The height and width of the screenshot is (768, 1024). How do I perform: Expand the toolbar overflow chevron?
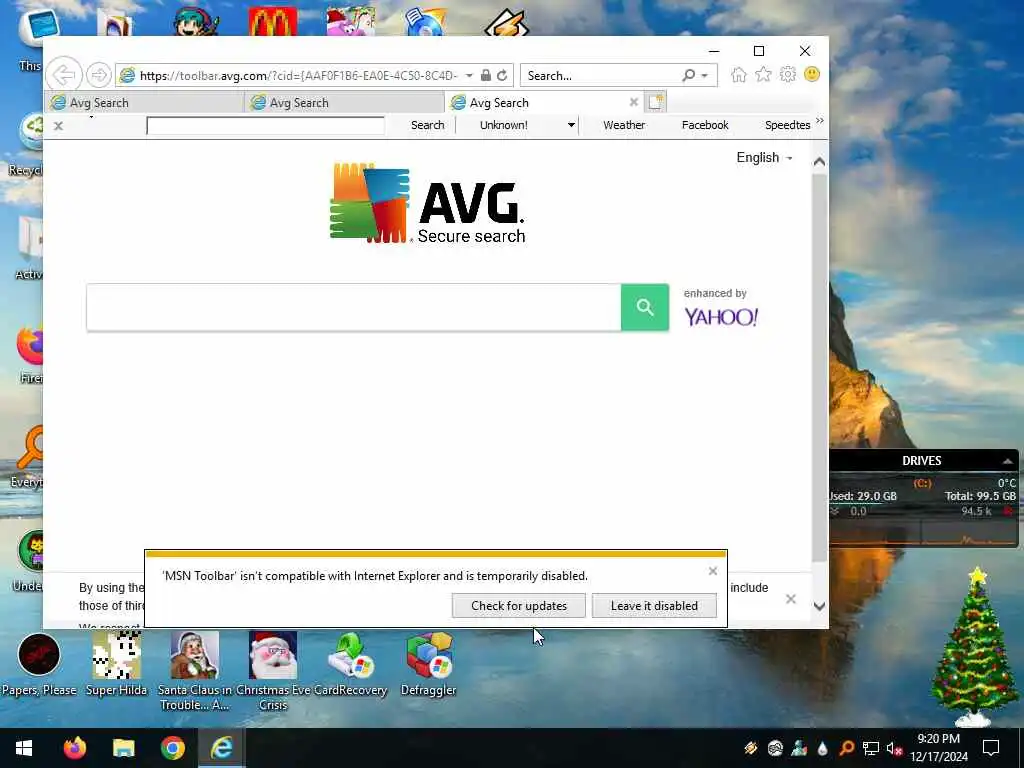820,121
